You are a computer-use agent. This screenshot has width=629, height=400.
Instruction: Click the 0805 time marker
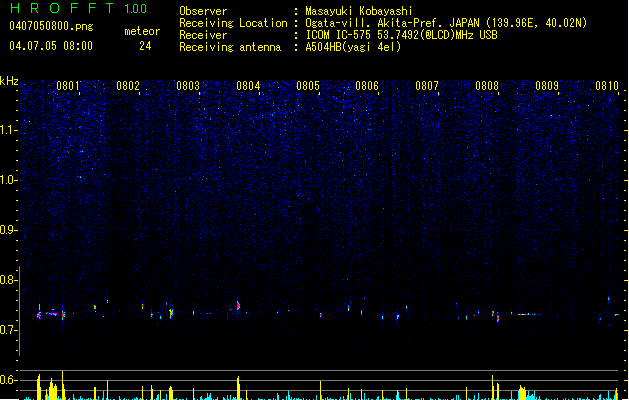[x=308, y=86]
